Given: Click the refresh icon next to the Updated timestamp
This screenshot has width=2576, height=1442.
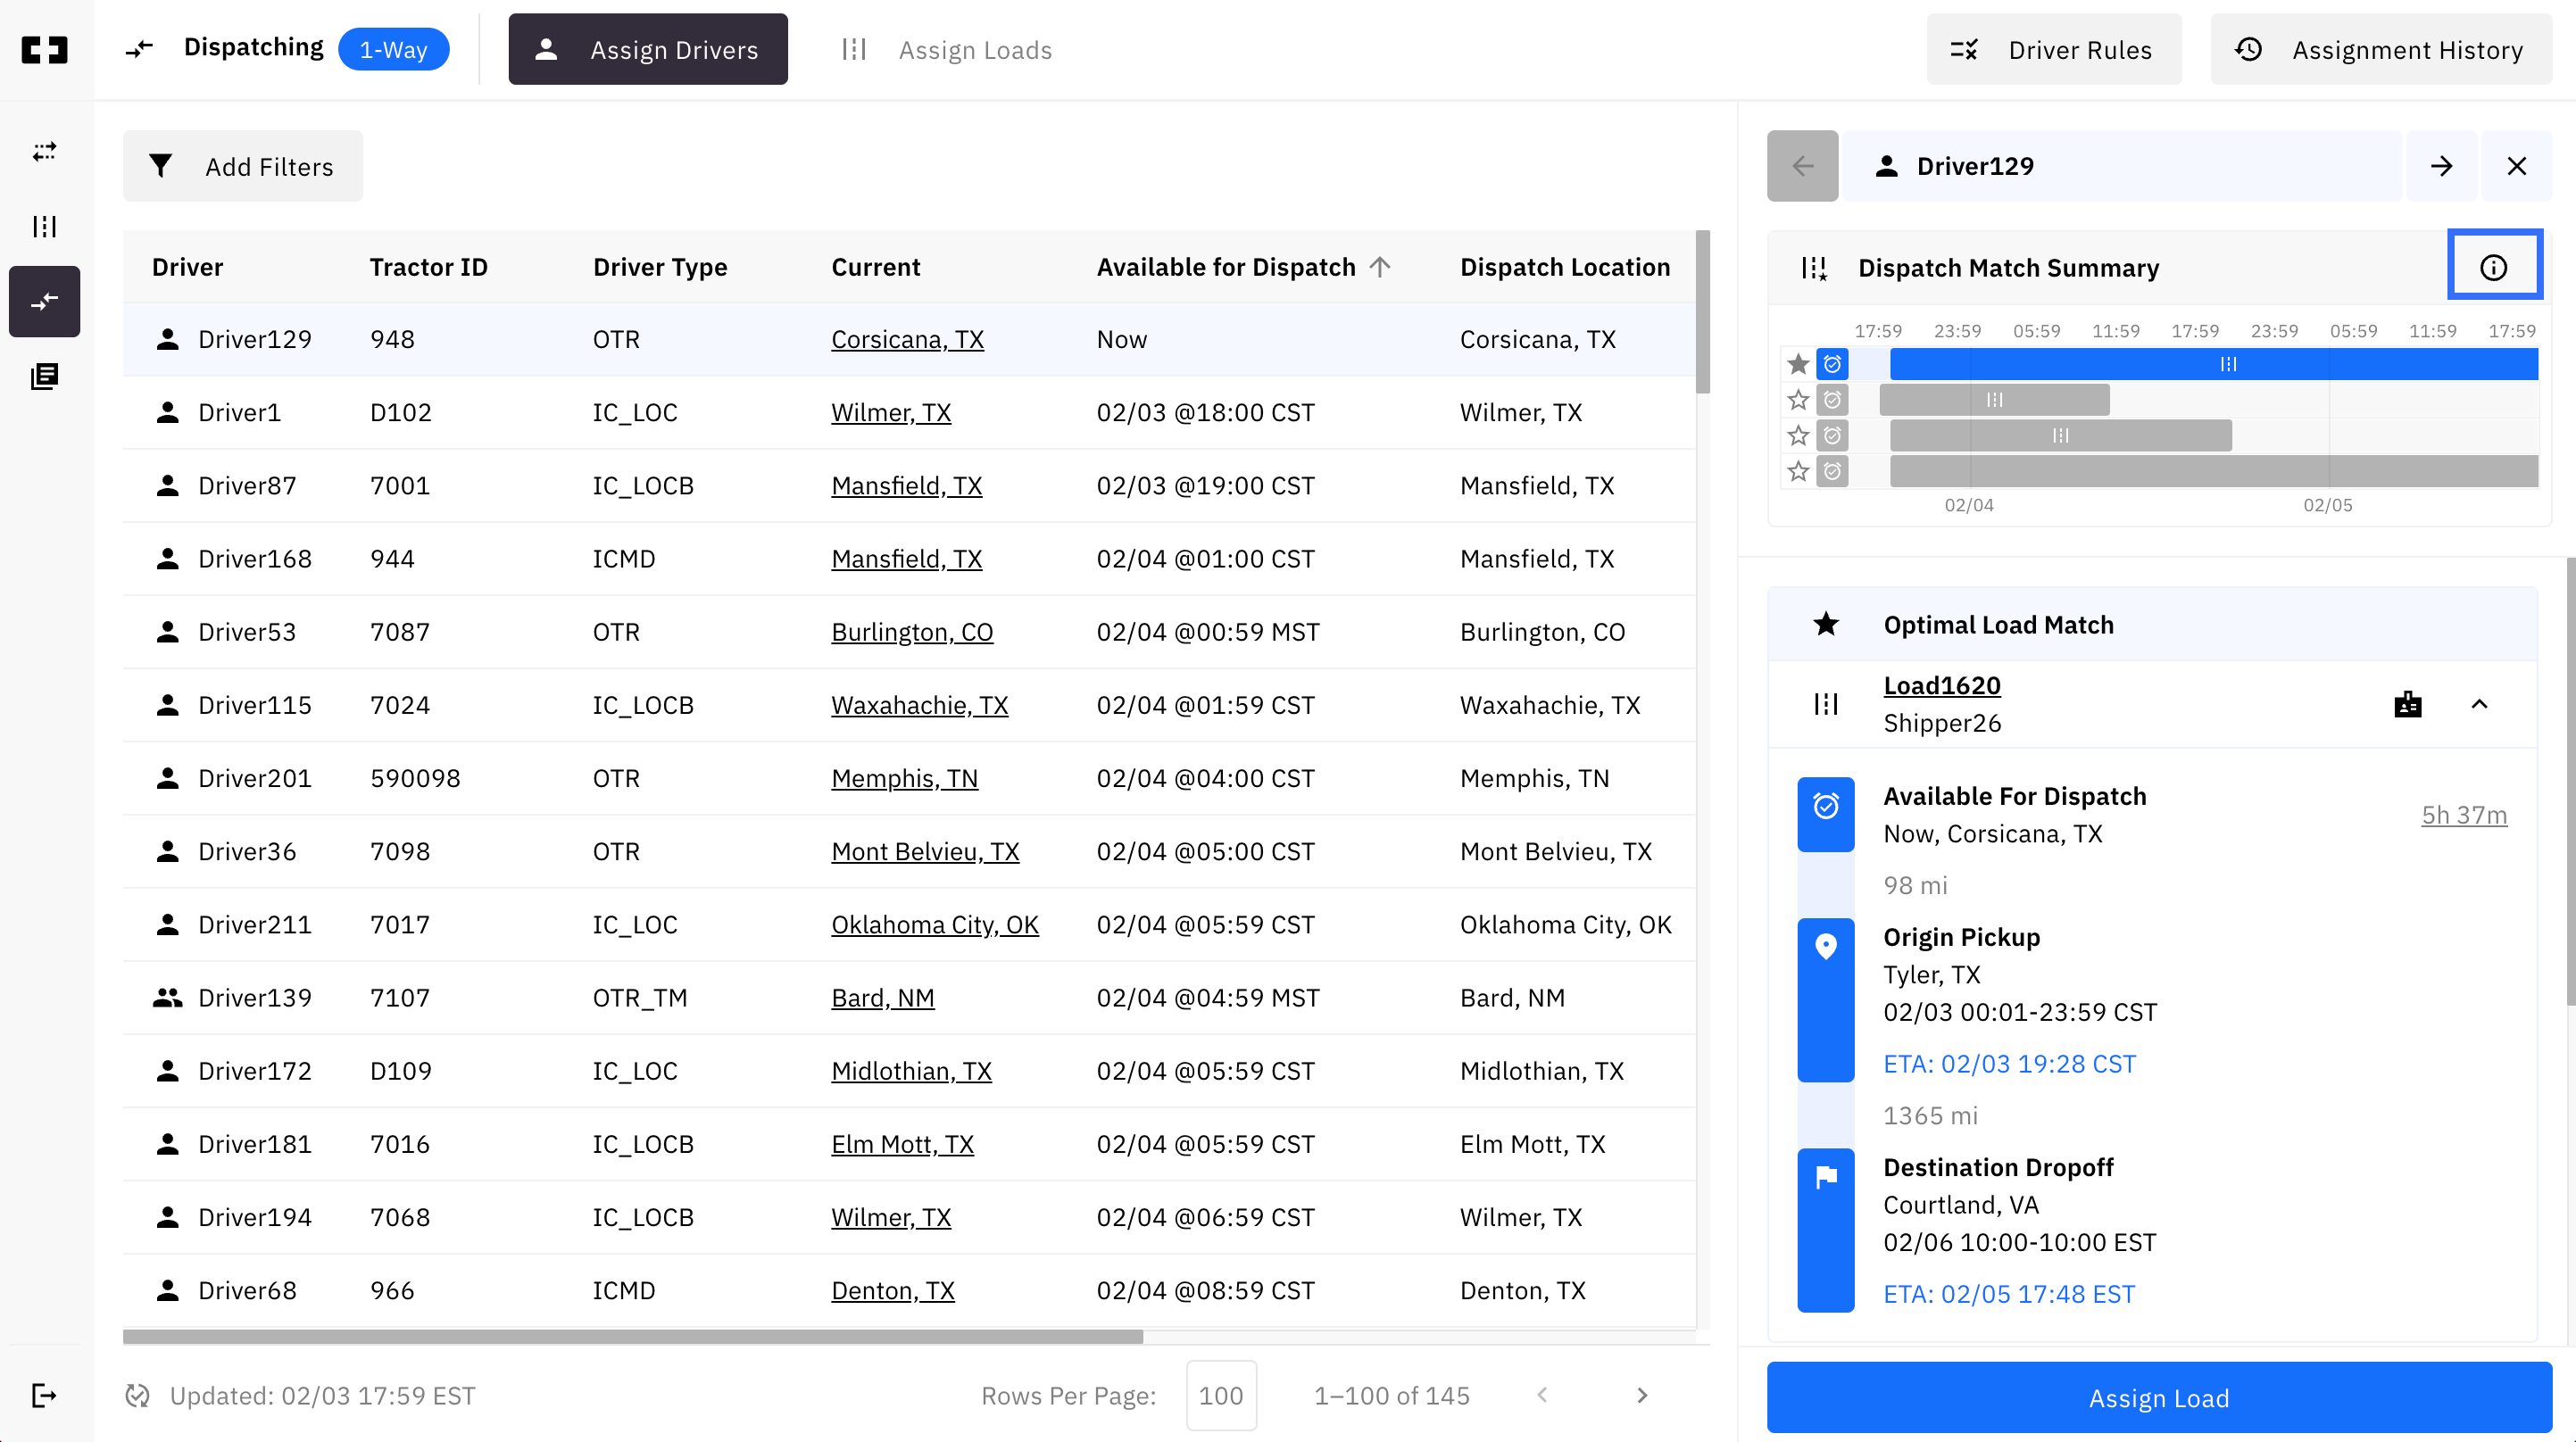Looking at the screenshot, I should pos(137,1395).
